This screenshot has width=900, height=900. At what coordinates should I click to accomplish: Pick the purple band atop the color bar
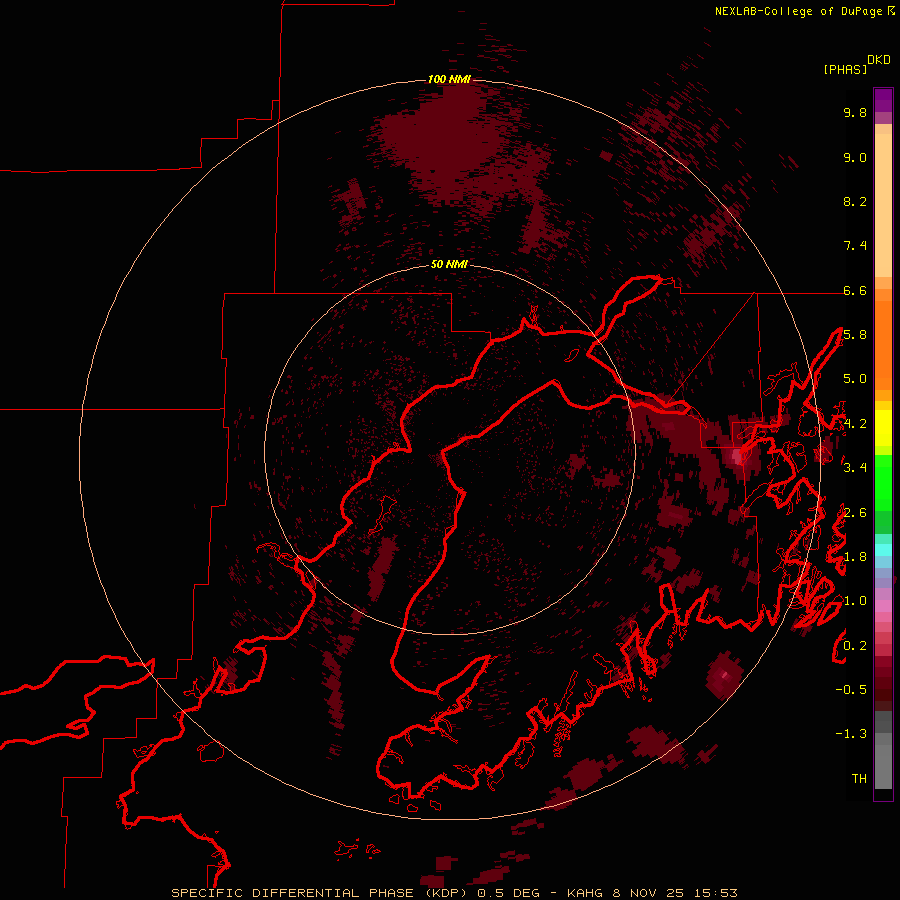(x=883, y=100)
